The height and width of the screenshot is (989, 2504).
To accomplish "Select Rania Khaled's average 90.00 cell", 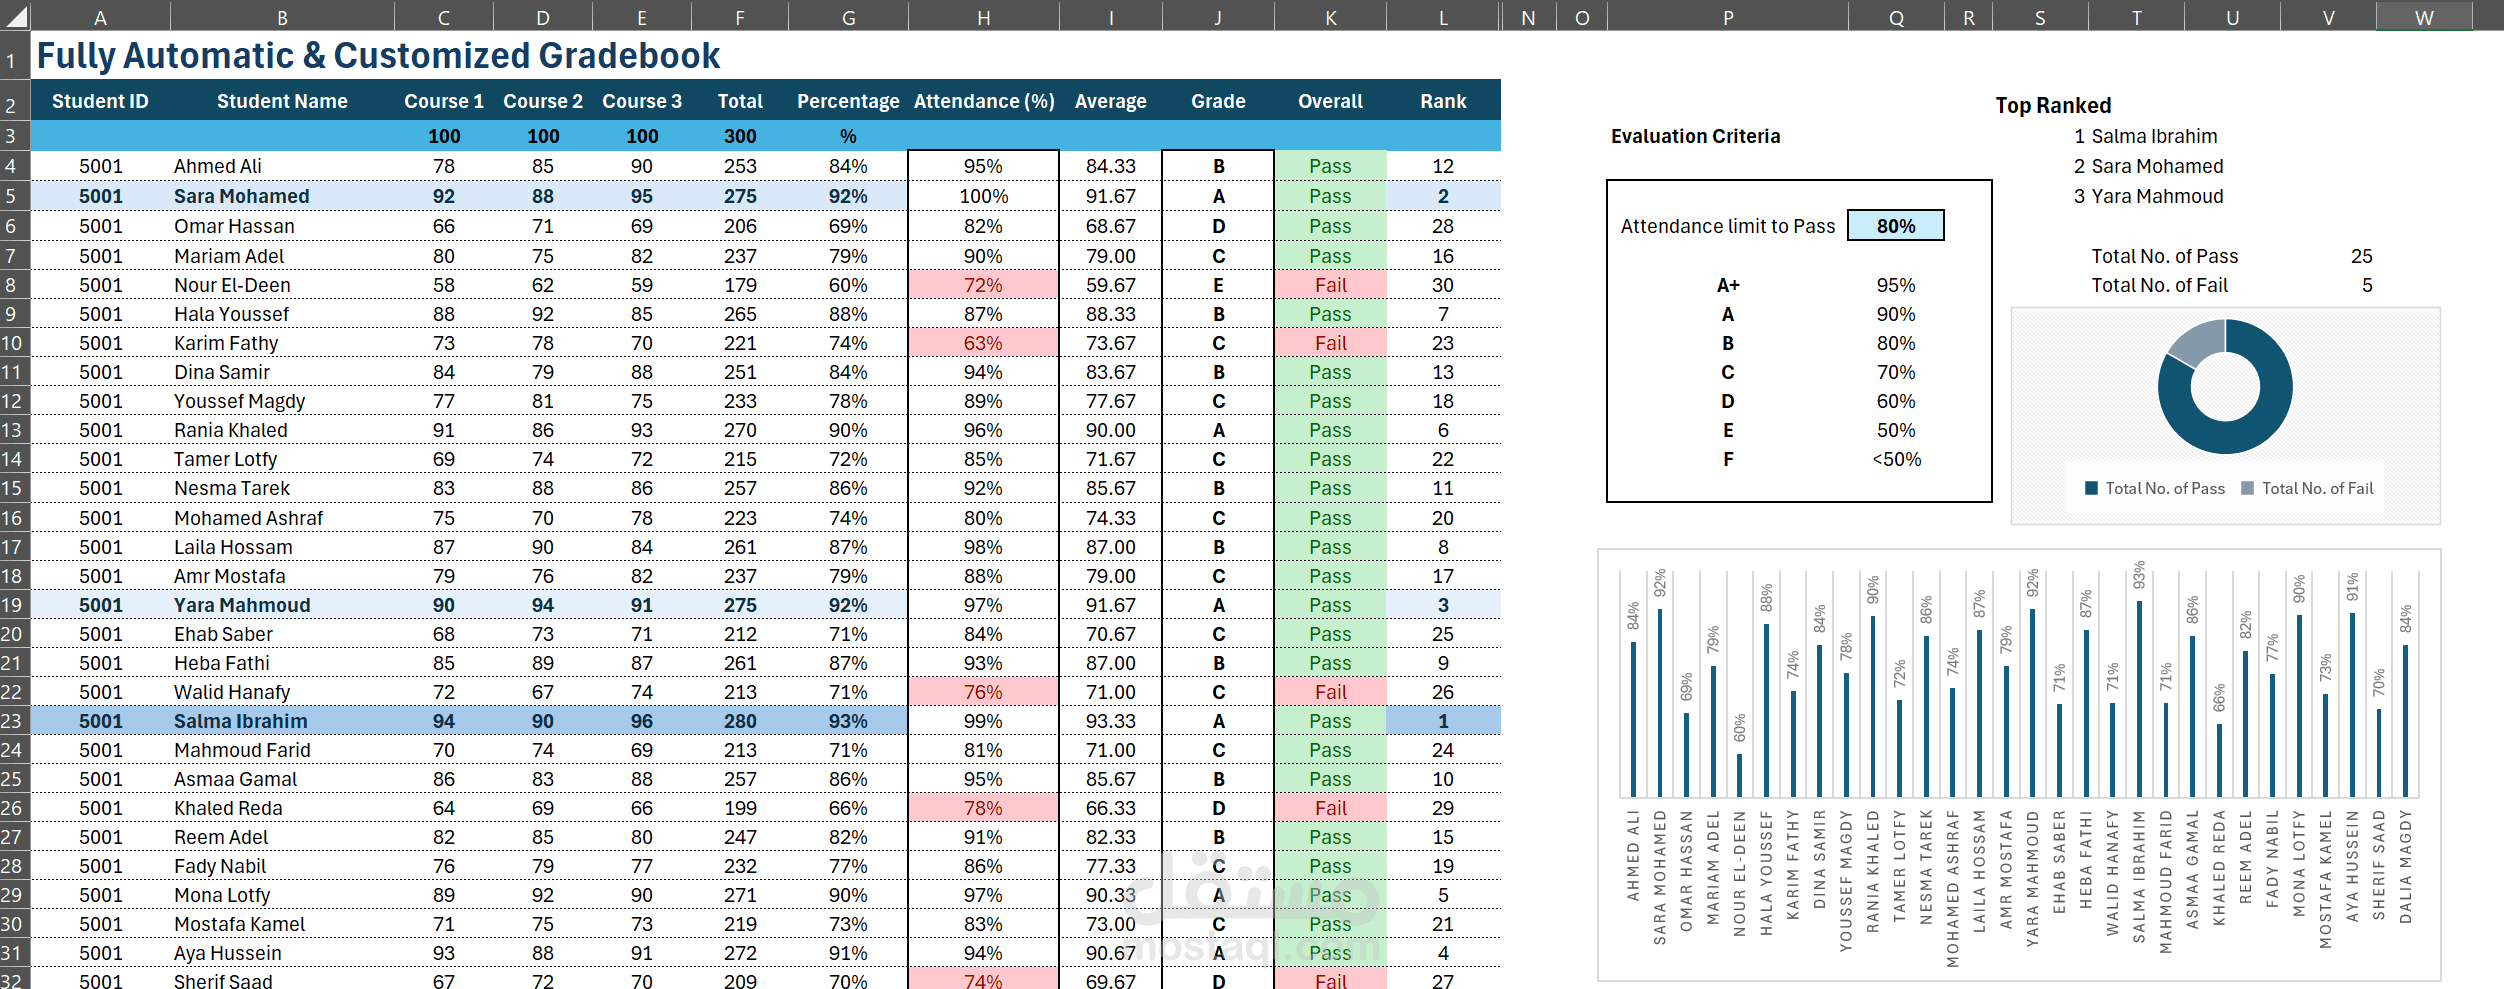I will tap(1110, 430).
